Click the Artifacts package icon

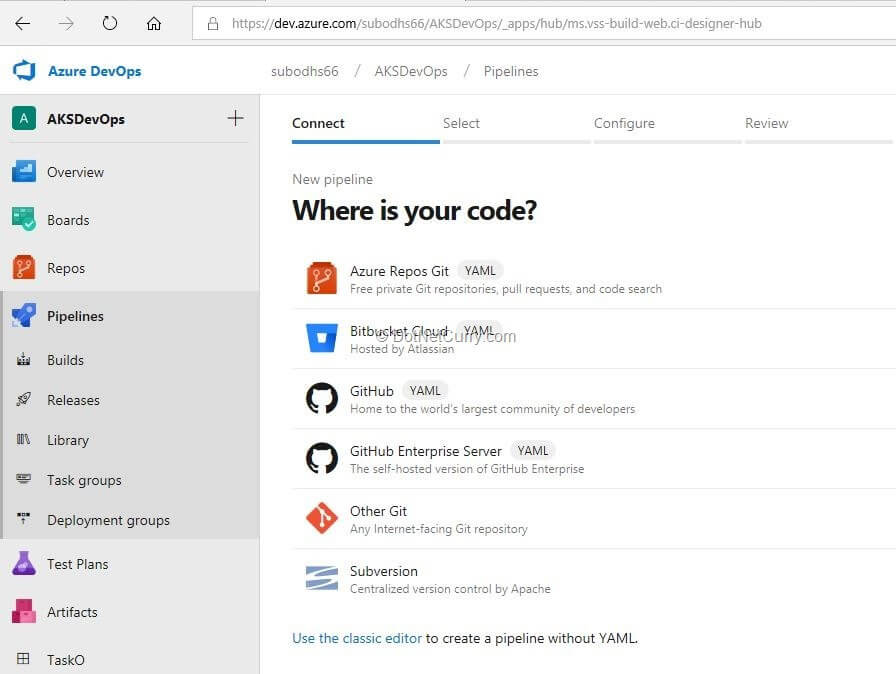tap(23, 611)
